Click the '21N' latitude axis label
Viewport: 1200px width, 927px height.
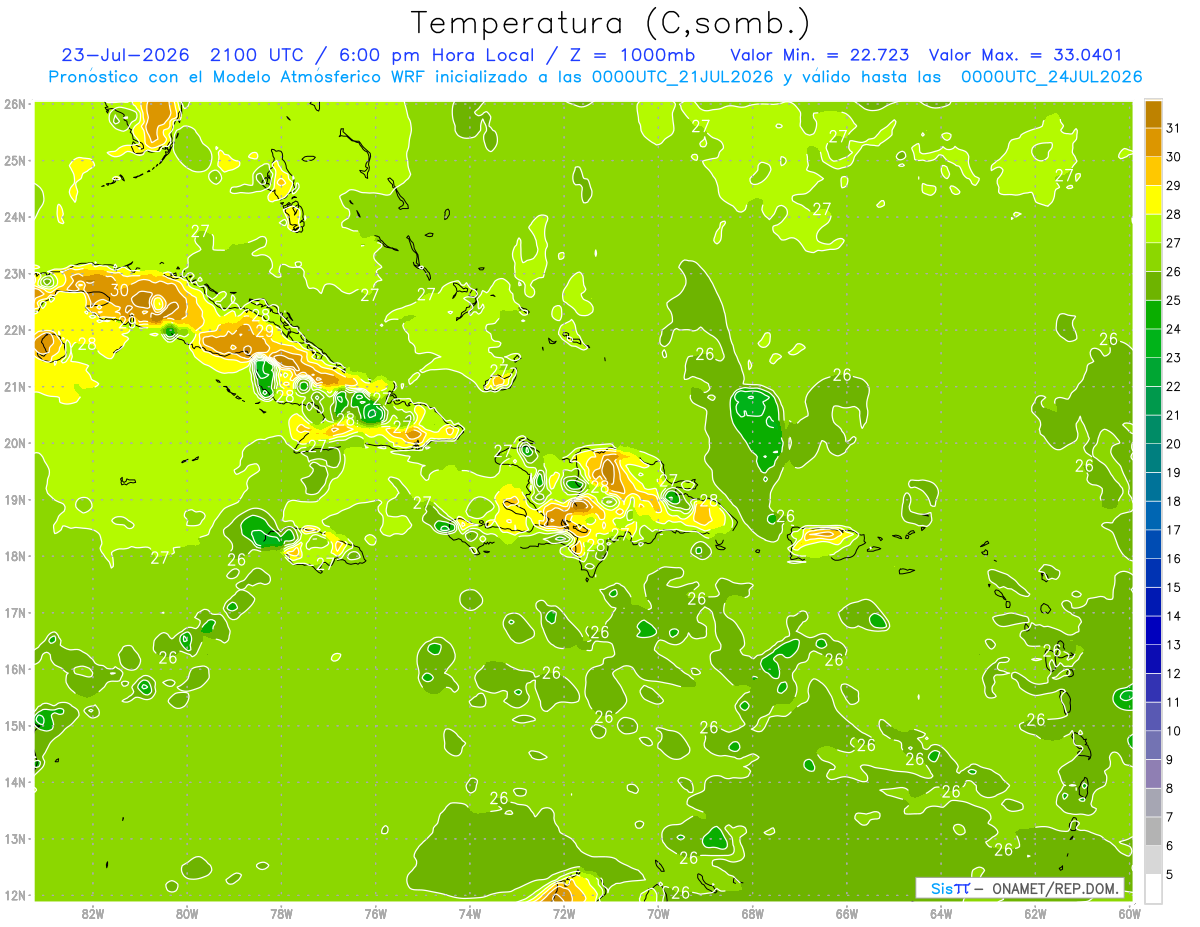pos(15,386)
